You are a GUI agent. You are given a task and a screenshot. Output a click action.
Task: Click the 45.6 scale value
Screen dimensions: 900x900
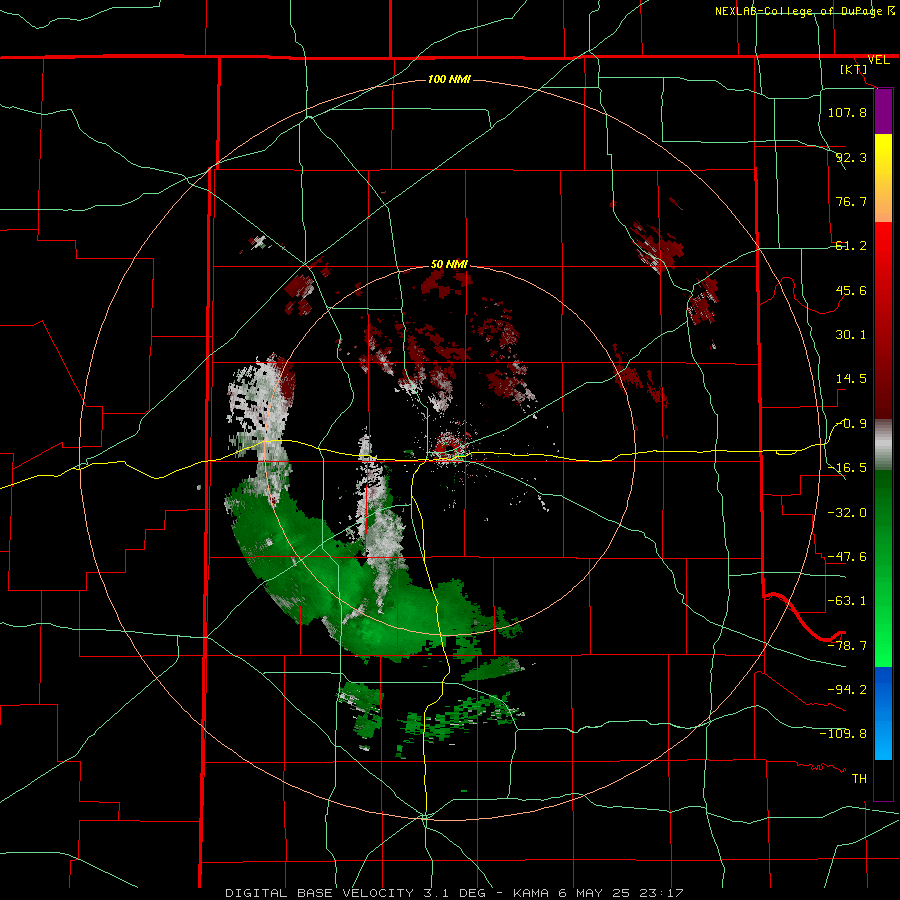coord(851,290)
